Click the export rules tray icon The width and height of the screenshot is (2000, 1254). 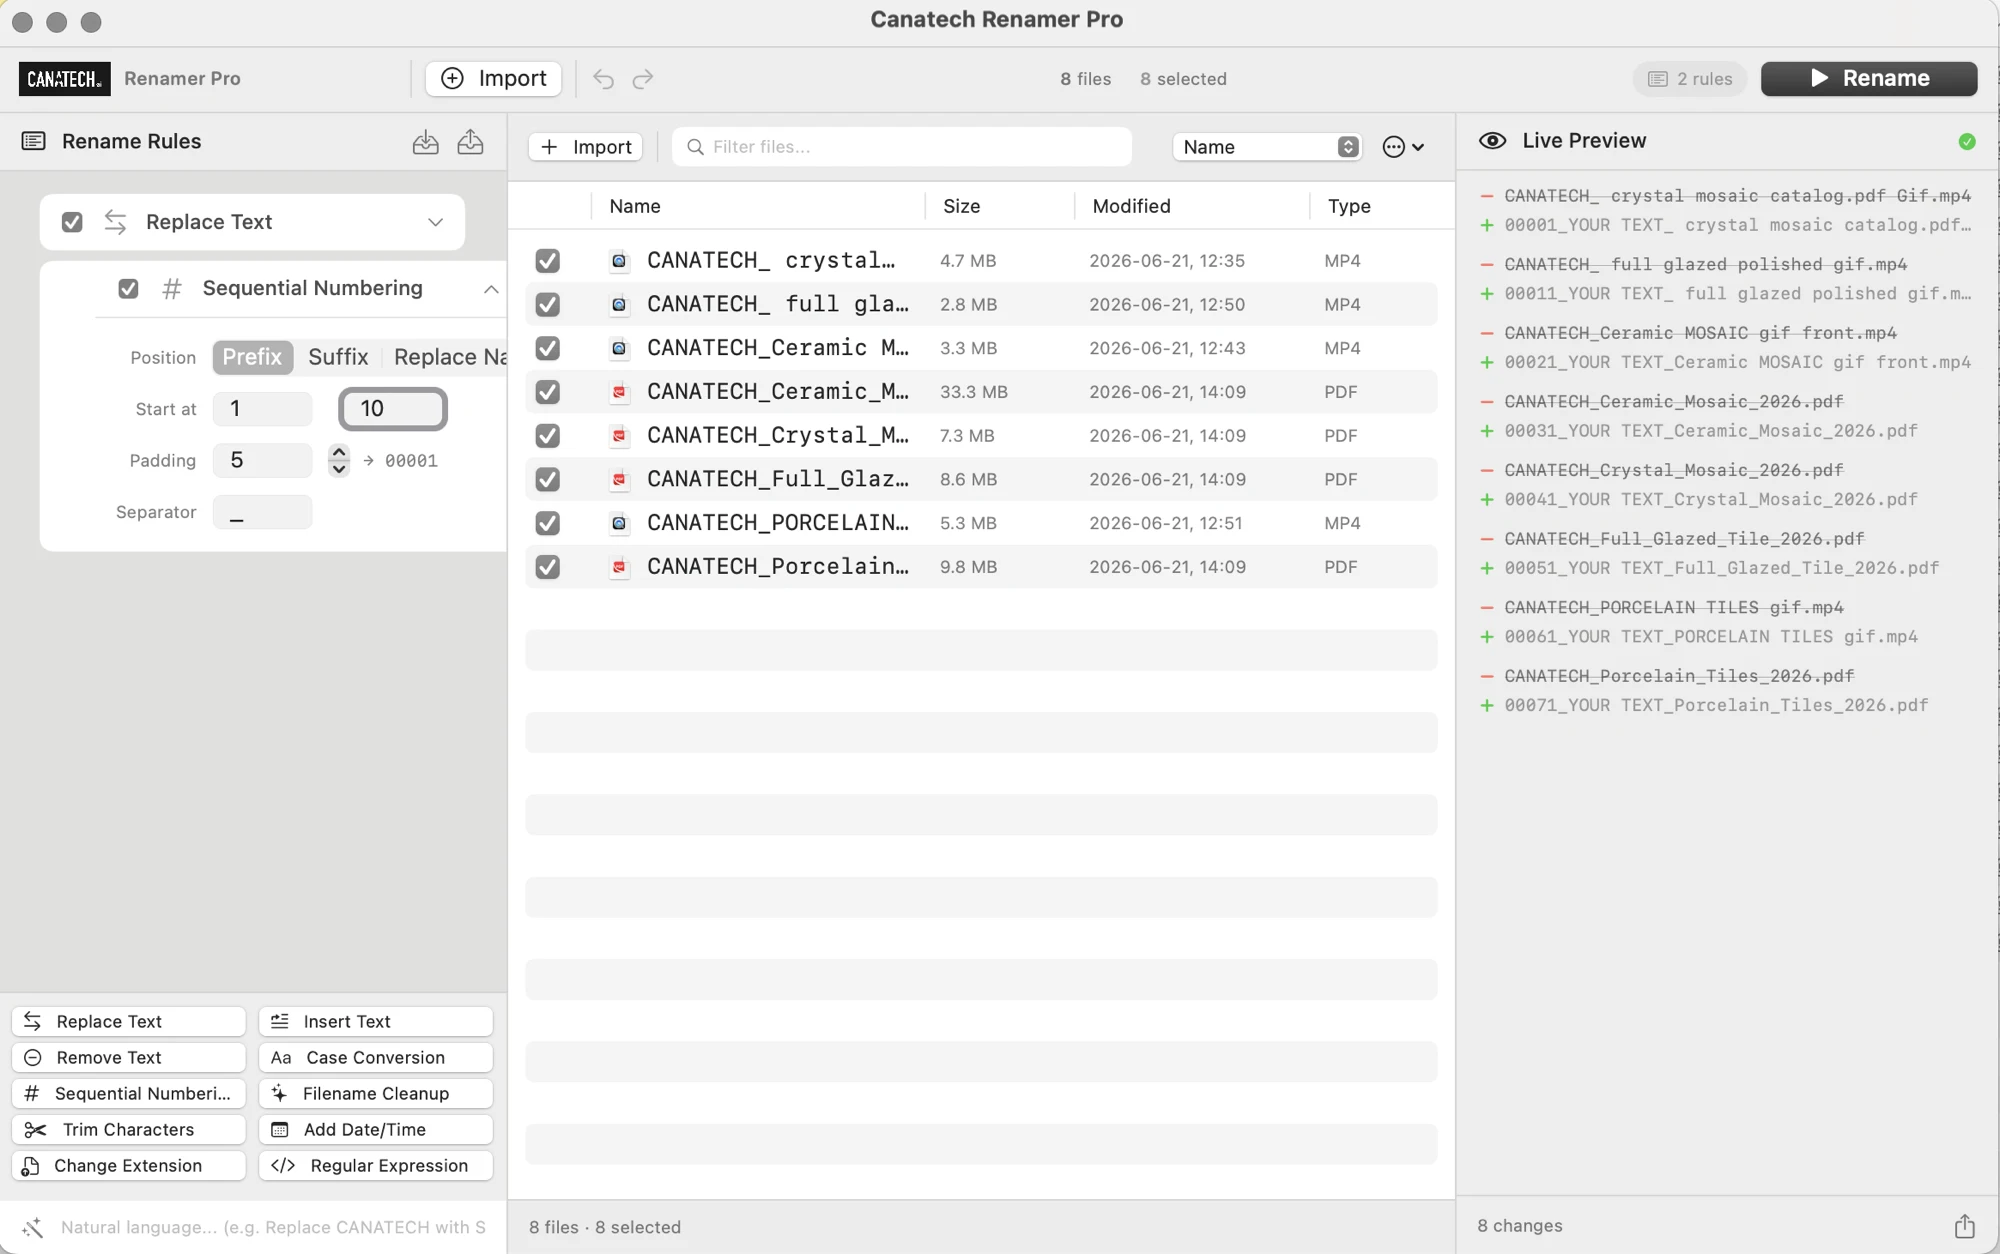pyautogui.click(x=470, y=142)
